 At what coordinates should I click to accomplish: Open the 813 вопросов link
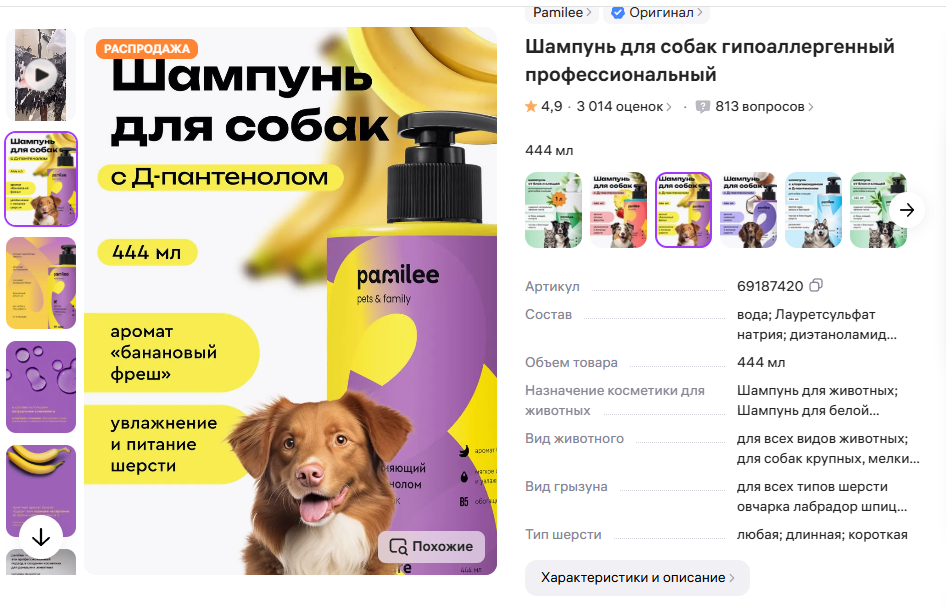764,107
